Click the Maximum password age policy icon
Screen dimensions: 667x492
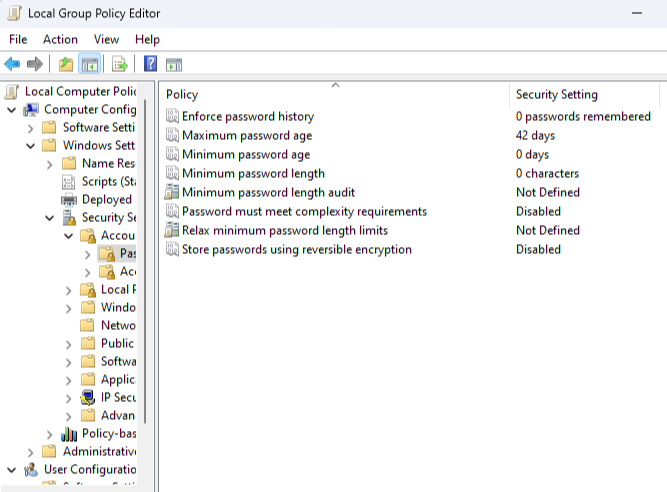pyautogui.click(x=172, y=135)
